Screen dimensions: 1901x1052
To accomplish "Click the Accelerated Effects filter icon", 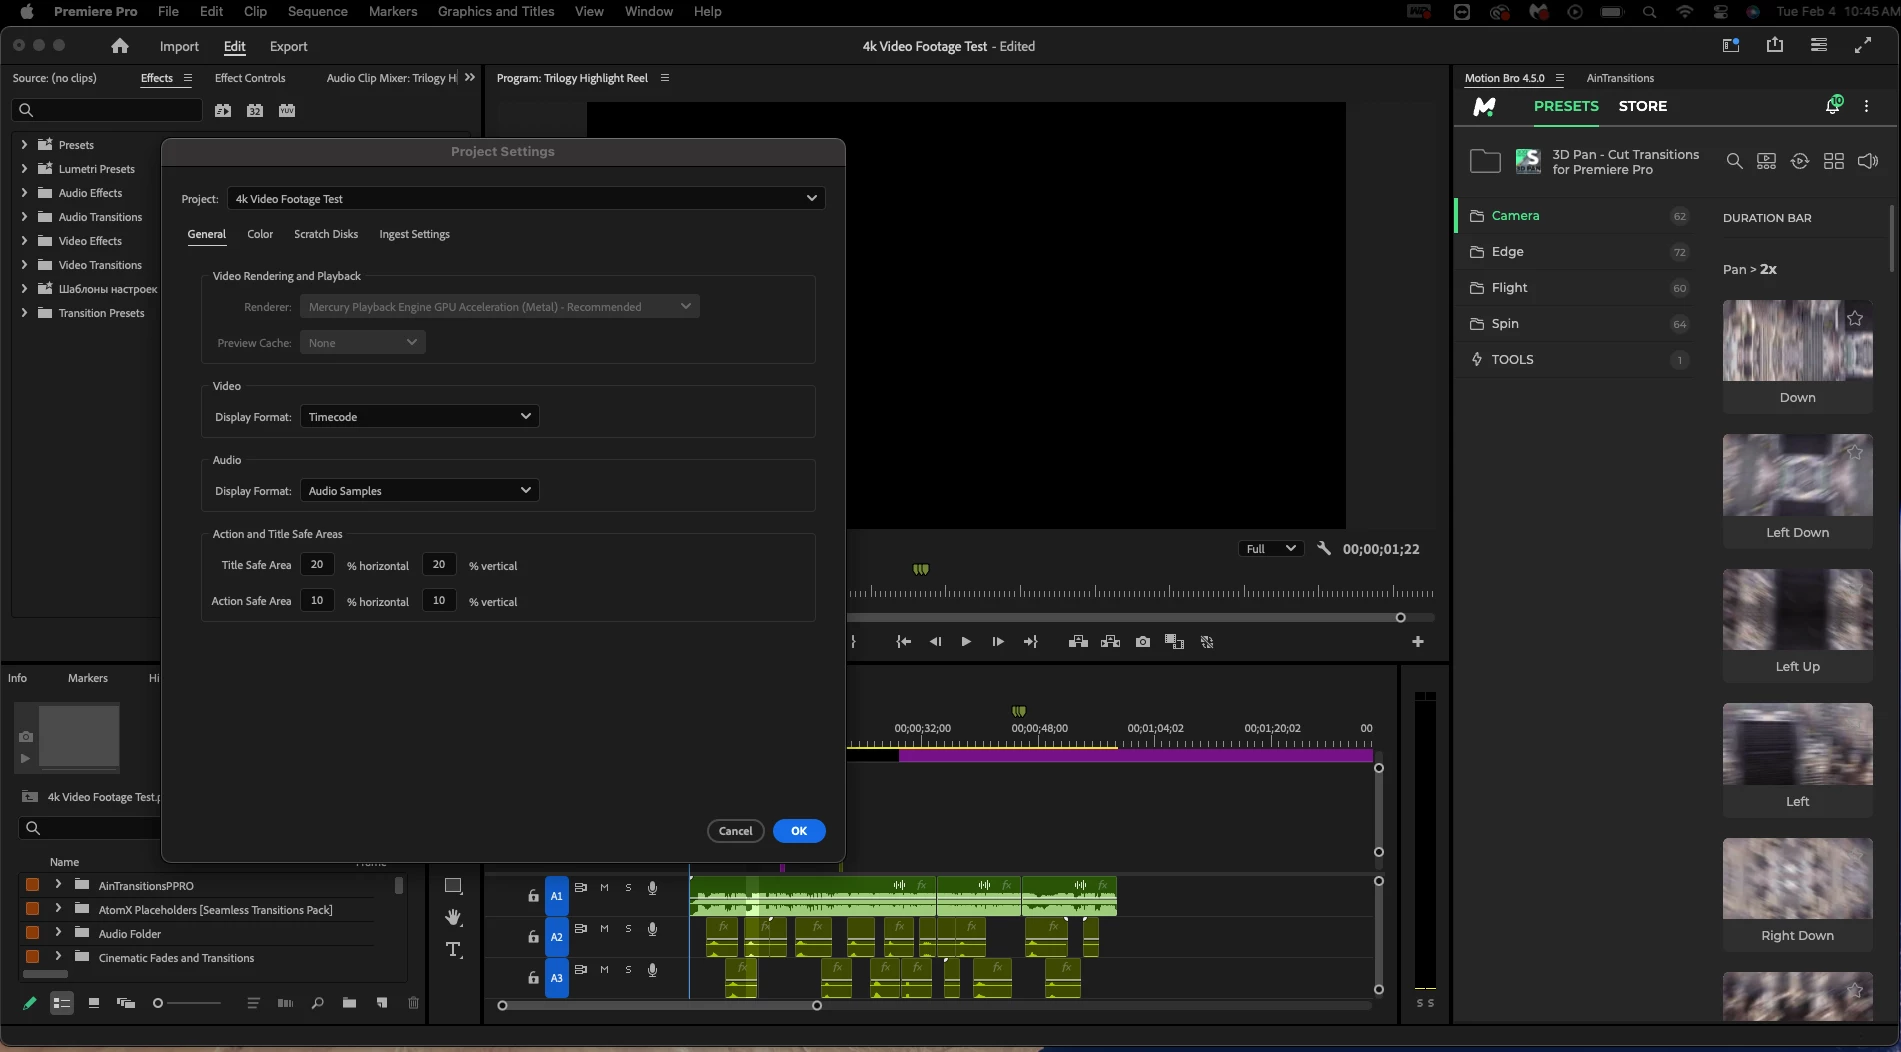I will tap(223, 110).
